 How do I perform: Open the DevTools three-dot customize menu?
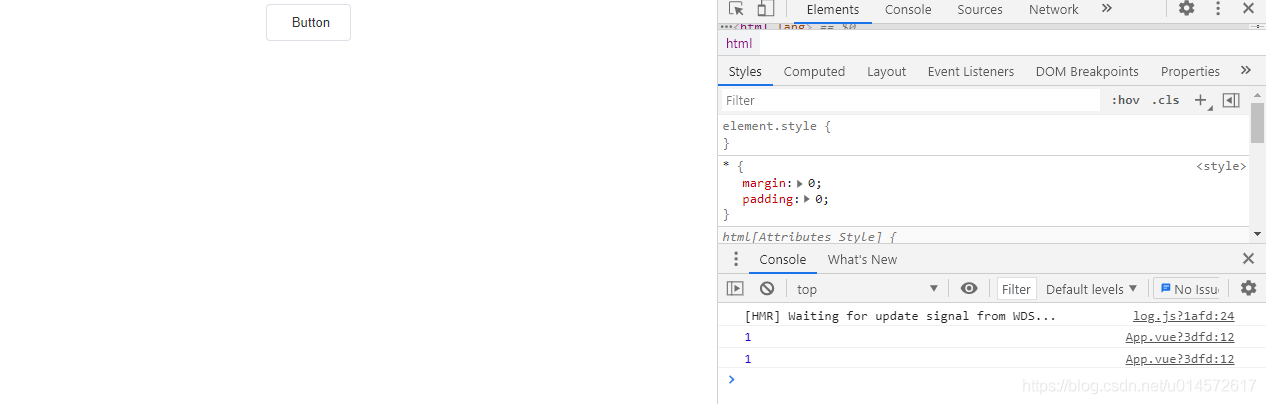coord(1218,9)
